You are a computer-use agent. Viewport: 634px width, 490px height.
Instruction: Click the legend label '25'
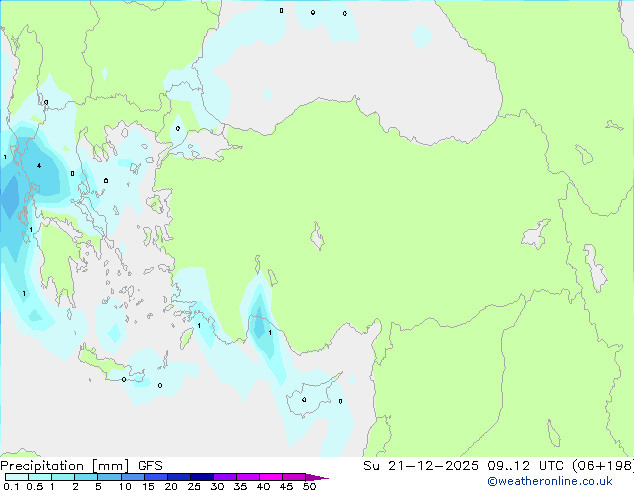tap(194, 486)
